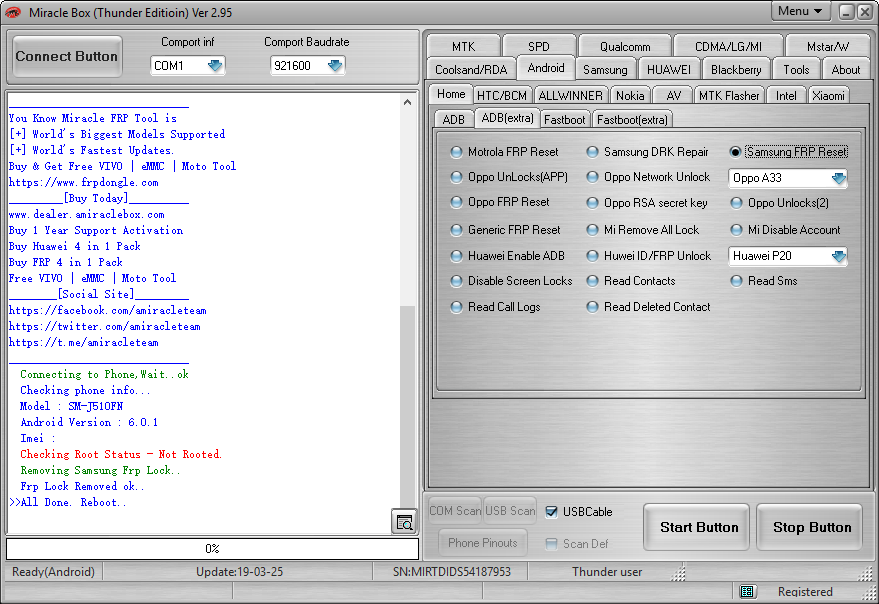
Task: Switch to the Fastboot tab
Action: point(564,119)
